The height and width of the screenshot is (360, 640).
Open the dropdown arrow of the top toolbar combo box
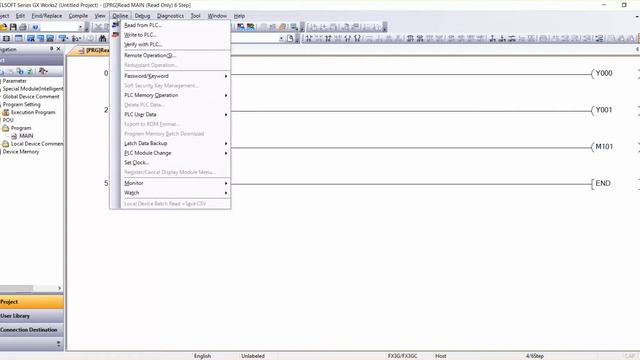click(80, 27)
